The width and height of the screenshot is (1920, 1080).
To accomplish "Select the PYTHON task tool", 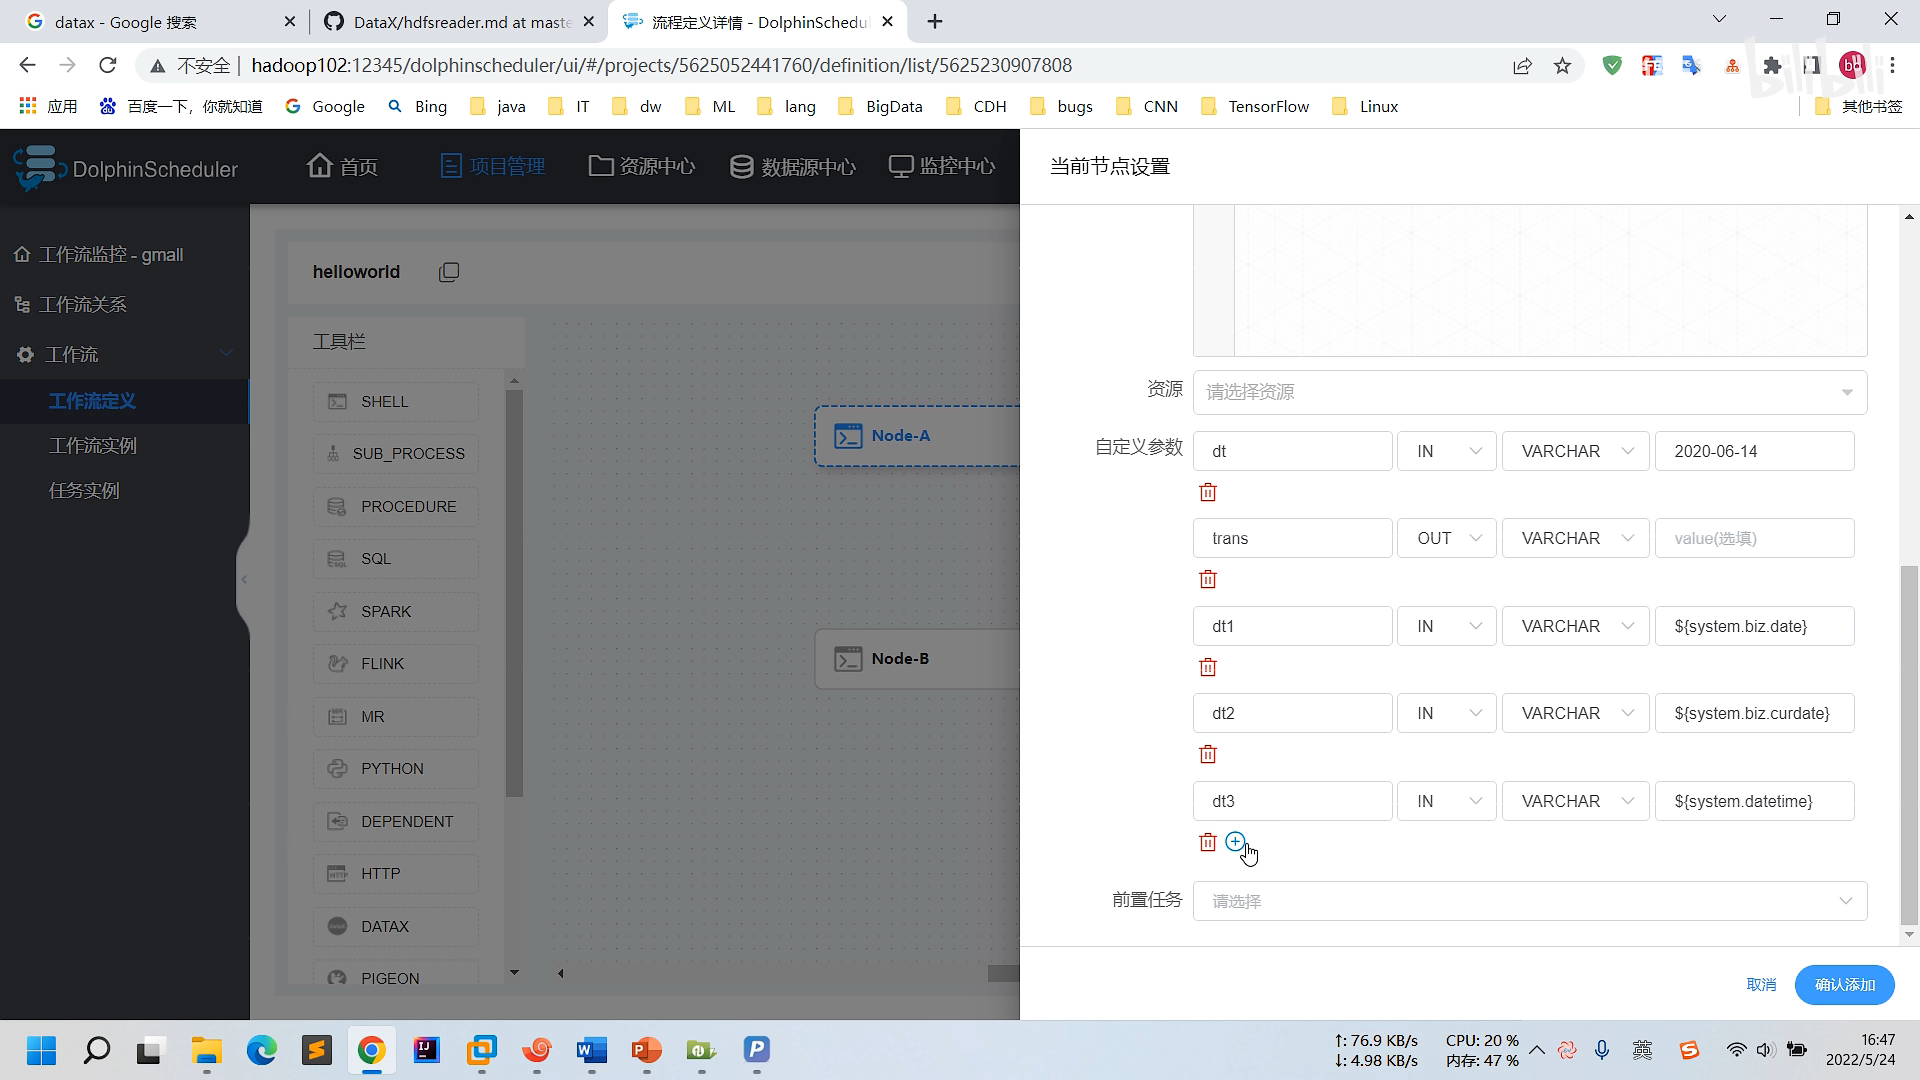I will (x=395, y=768).
